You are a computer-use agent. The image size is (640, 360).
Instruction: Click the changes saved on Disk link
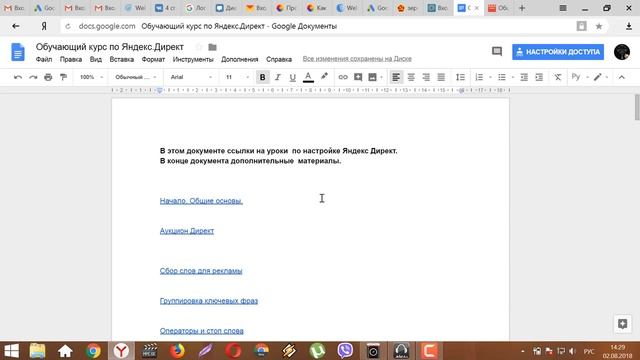357,59
